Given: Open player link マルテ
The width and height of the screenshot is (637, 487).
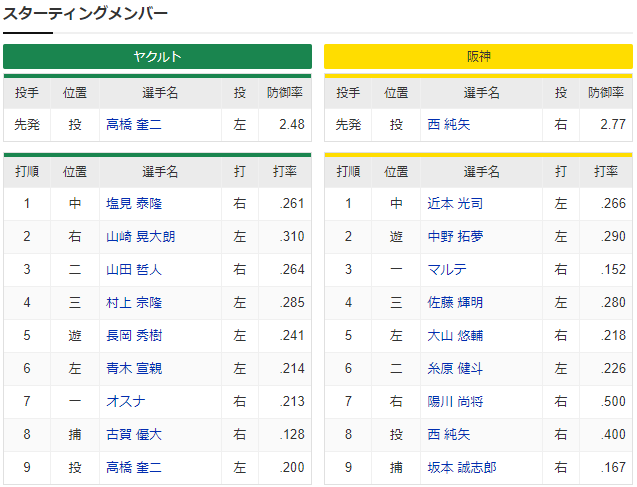Looking at the screenshot, I should (447, 269).
